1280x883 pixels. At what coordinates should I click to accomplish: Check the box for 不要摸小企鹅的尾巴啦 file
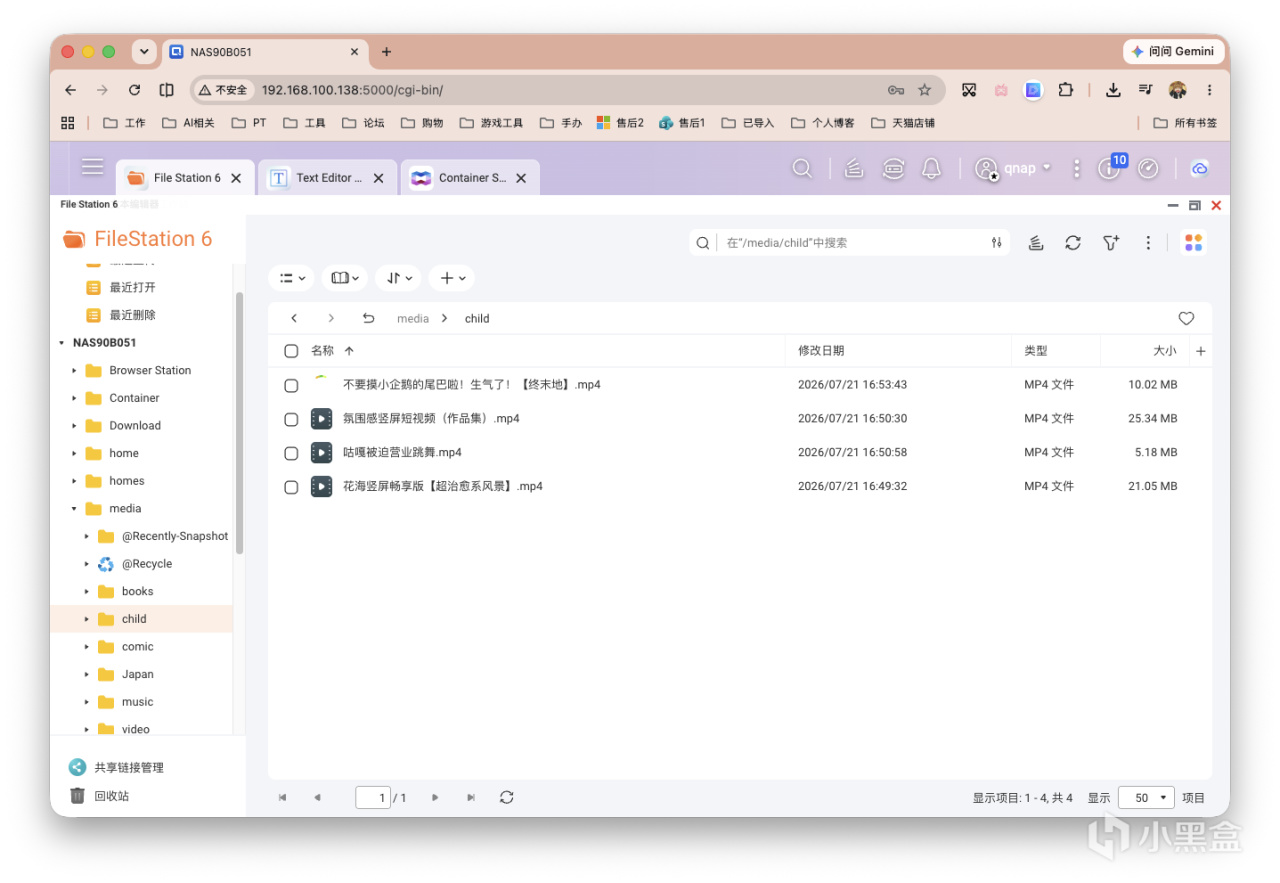[291, 385]
